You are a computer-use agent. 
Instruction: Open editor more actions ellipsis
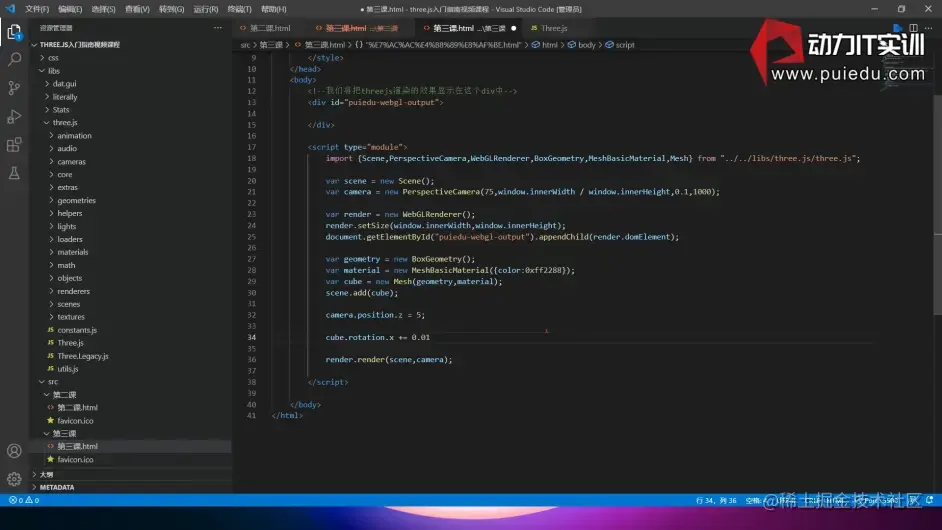click(929, 28)
